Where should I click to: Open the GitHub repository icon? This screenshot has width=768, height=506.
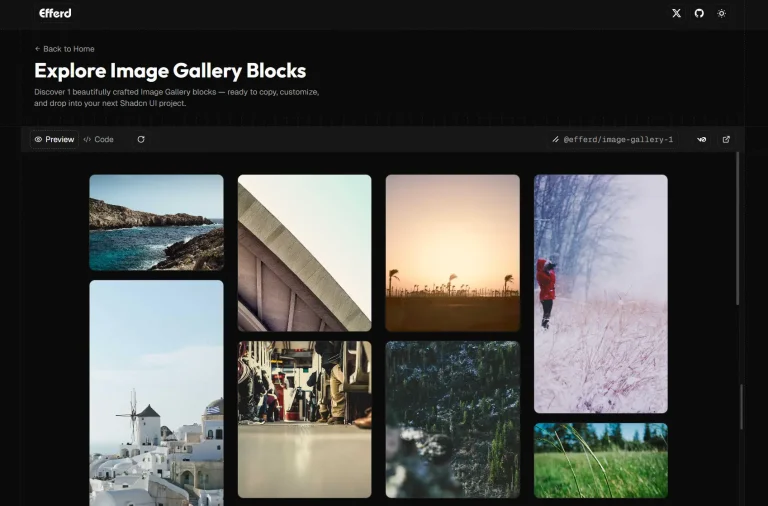point(699,13)
